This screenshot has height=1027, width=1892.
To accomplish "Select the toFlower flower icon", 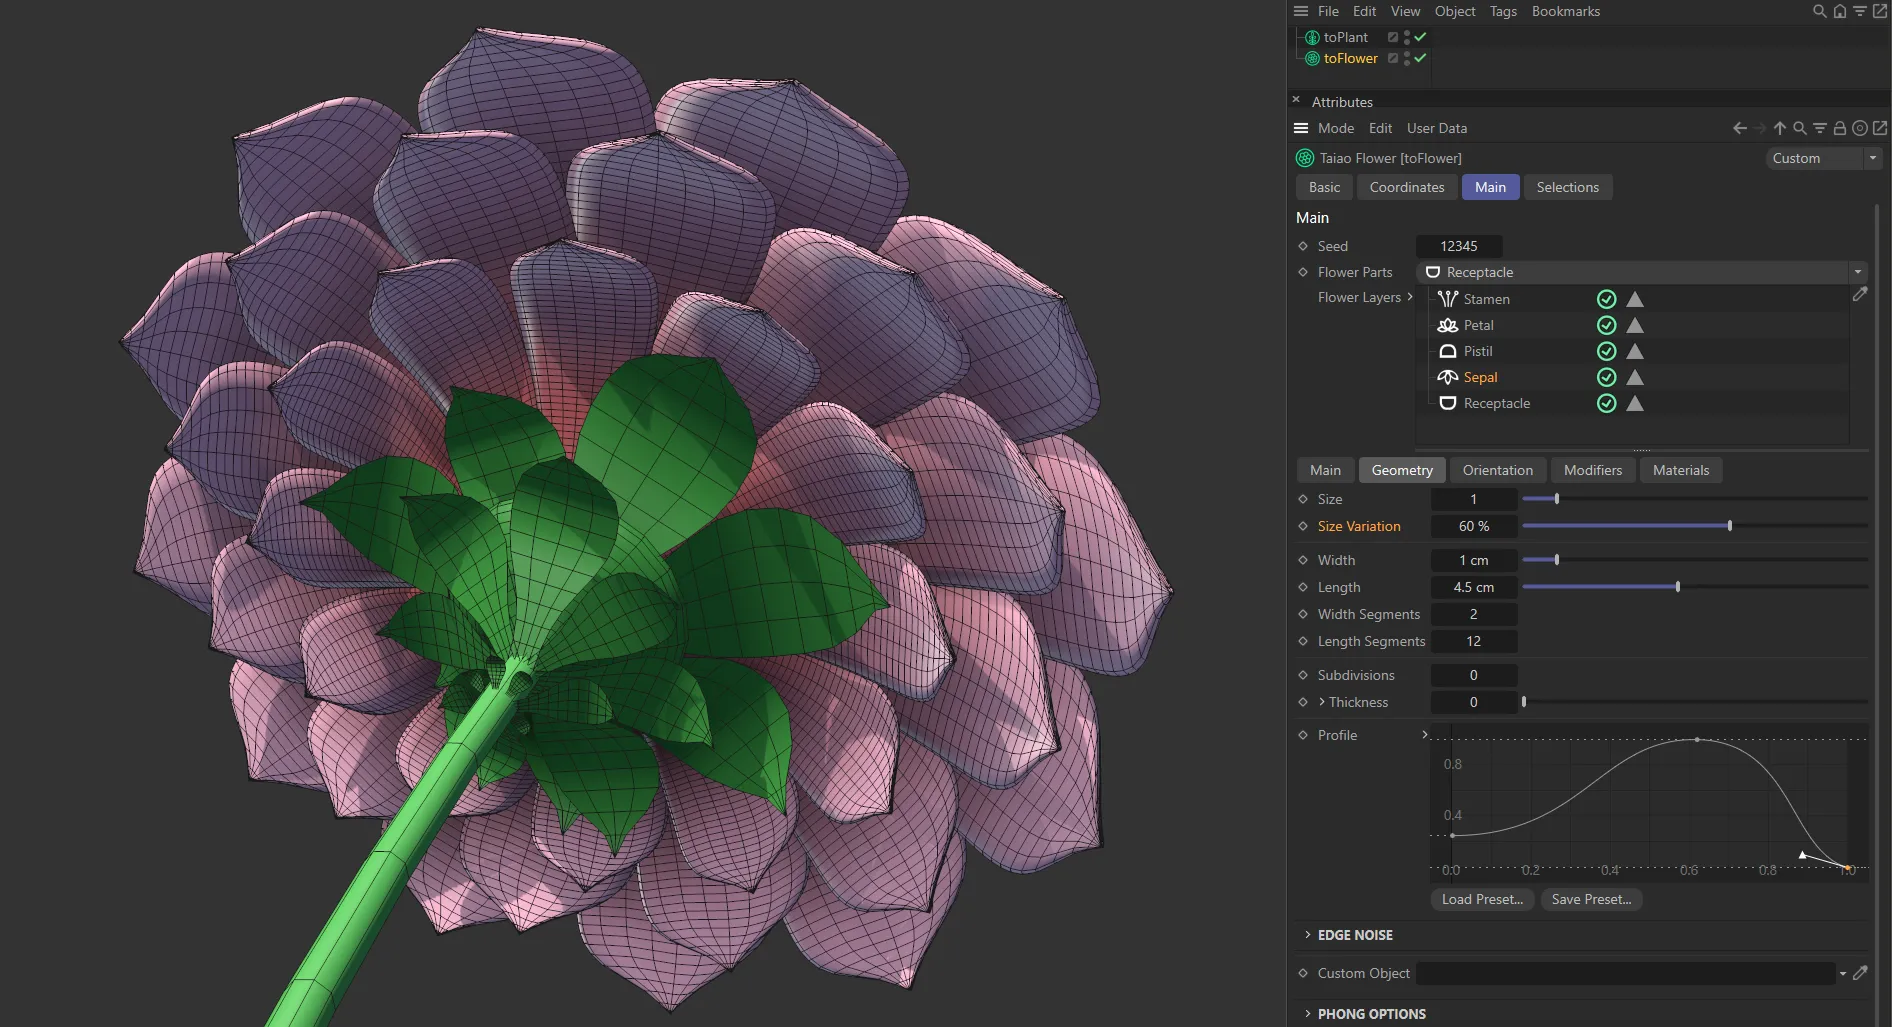I will click(x=1310, y=58).
